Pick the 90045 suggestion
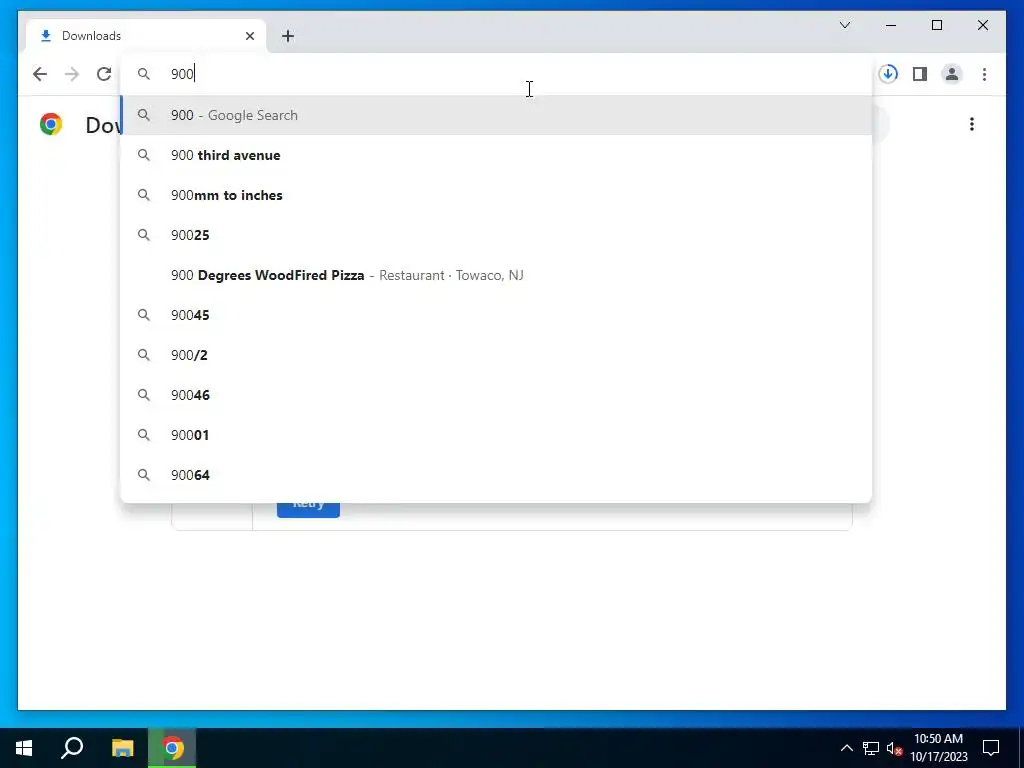 pos(496,315)
